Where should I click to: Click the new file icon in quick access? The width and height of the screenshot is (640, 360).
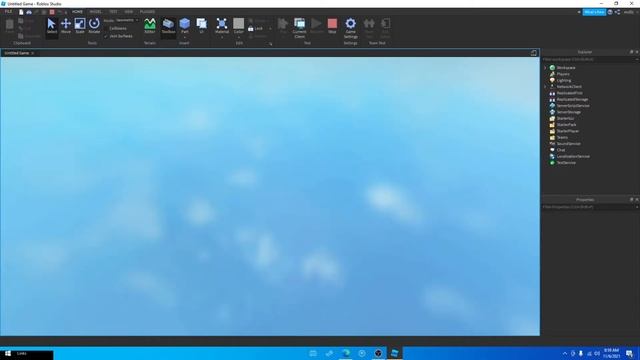click(x=21, y=12)
